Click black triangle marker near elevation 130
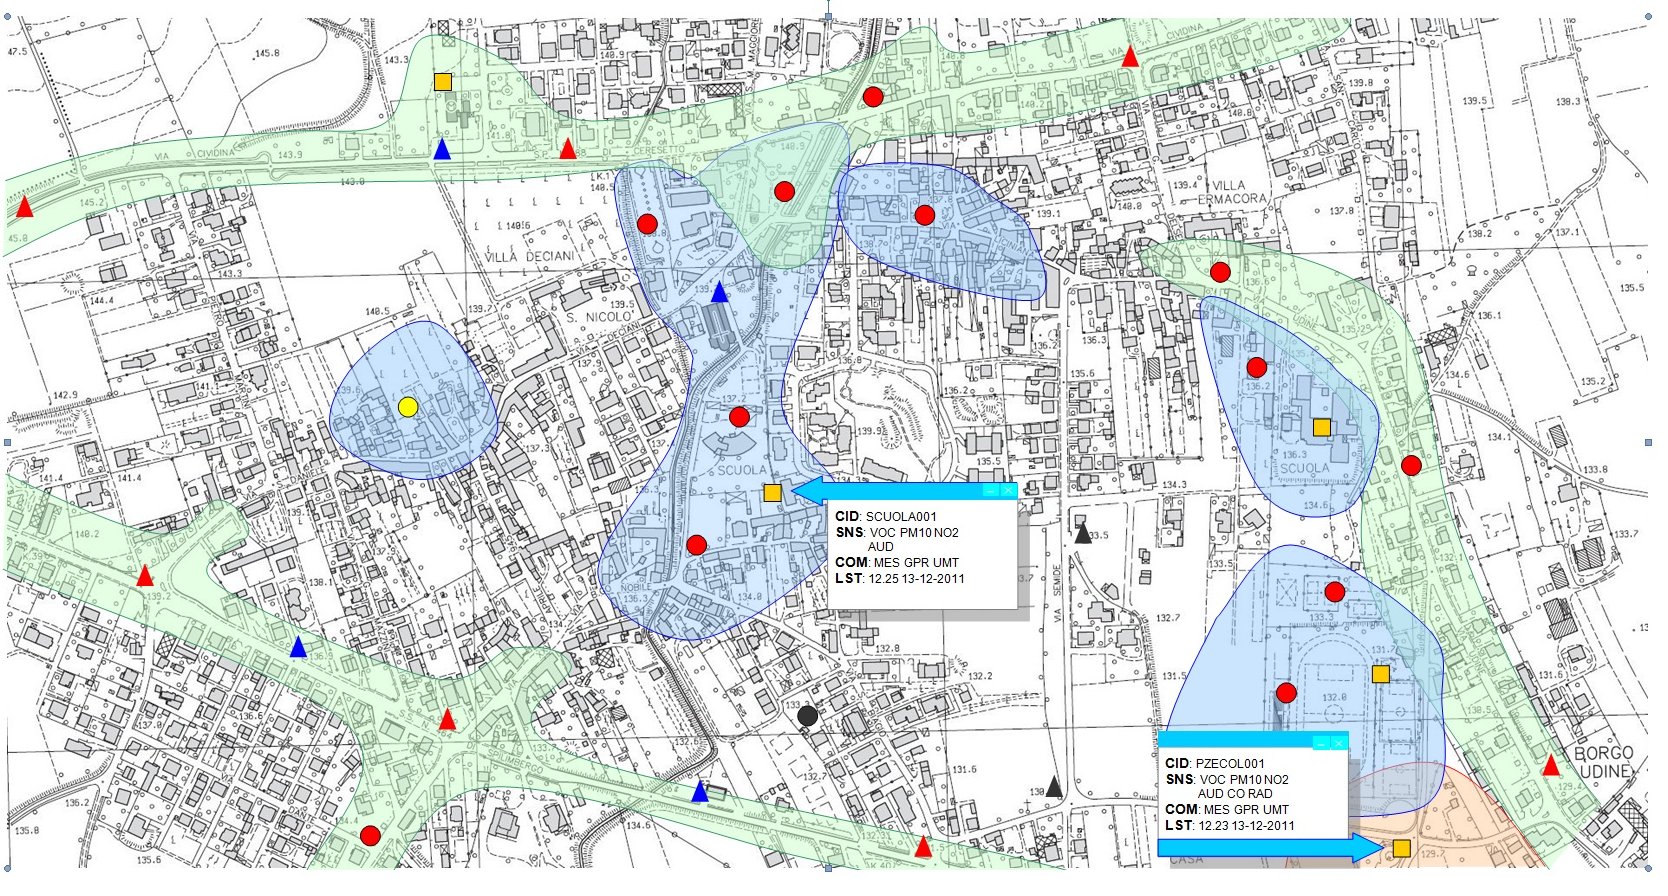Image resolution: width=1668 pixels, height=896 pixels. [x=1053, y=787]
